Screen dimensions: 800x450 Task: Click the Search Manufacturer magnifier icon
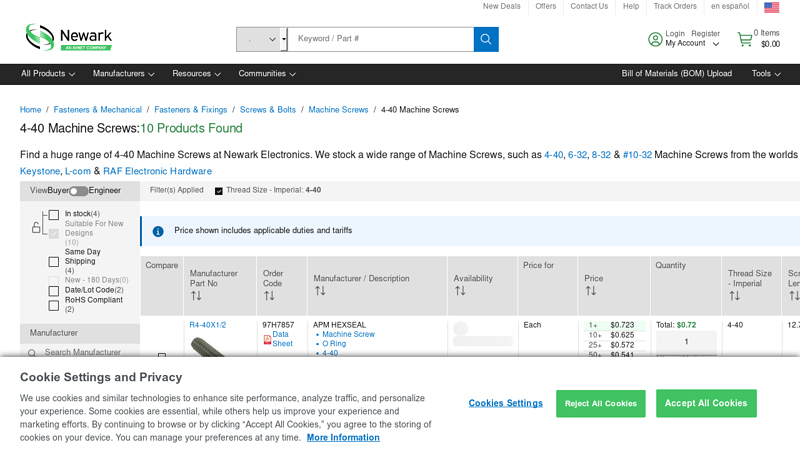point(32,353)
